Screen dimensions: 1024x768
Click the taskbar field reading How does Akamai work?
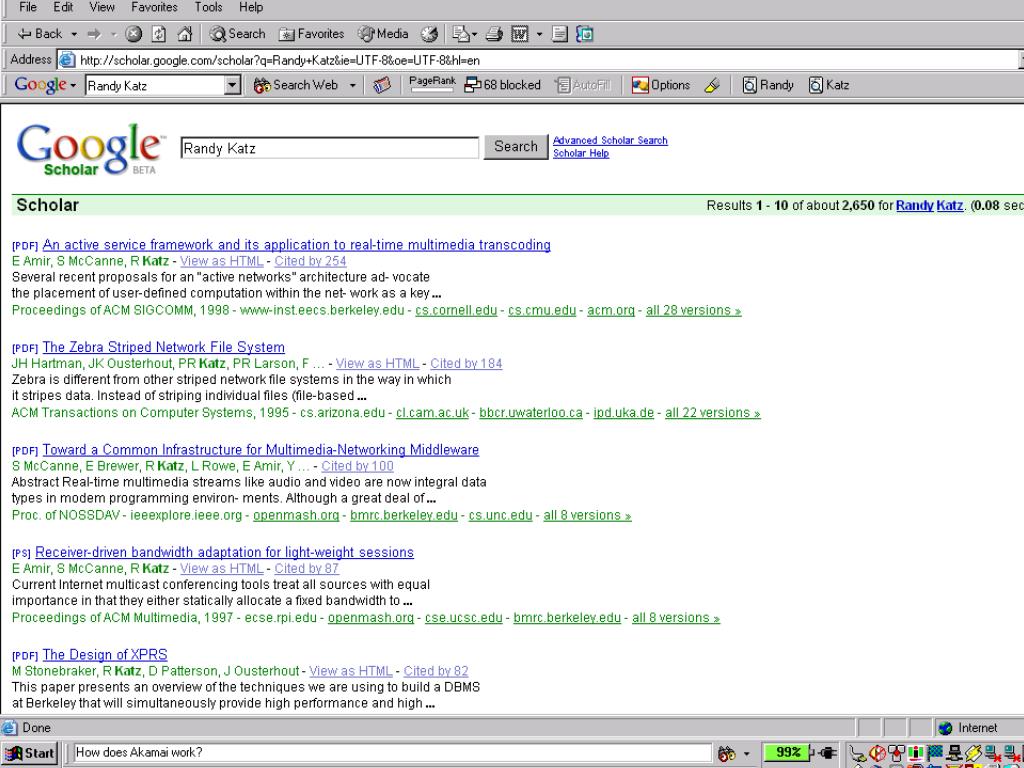pos(392,752)
